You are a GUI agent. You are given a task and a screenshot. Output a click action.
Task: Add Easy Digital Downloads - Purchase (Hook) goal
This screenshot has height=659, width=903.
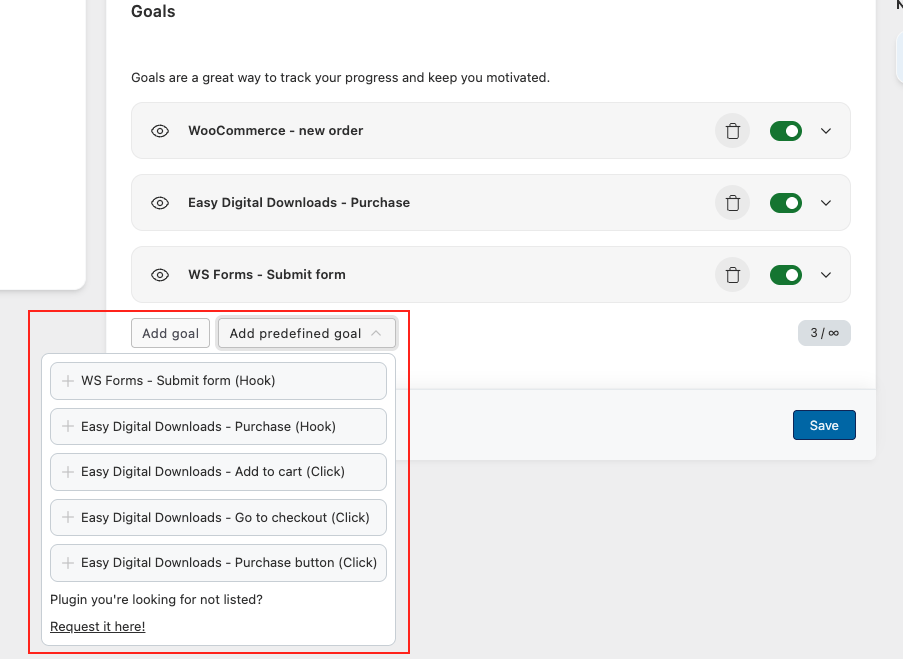(218, 426)
